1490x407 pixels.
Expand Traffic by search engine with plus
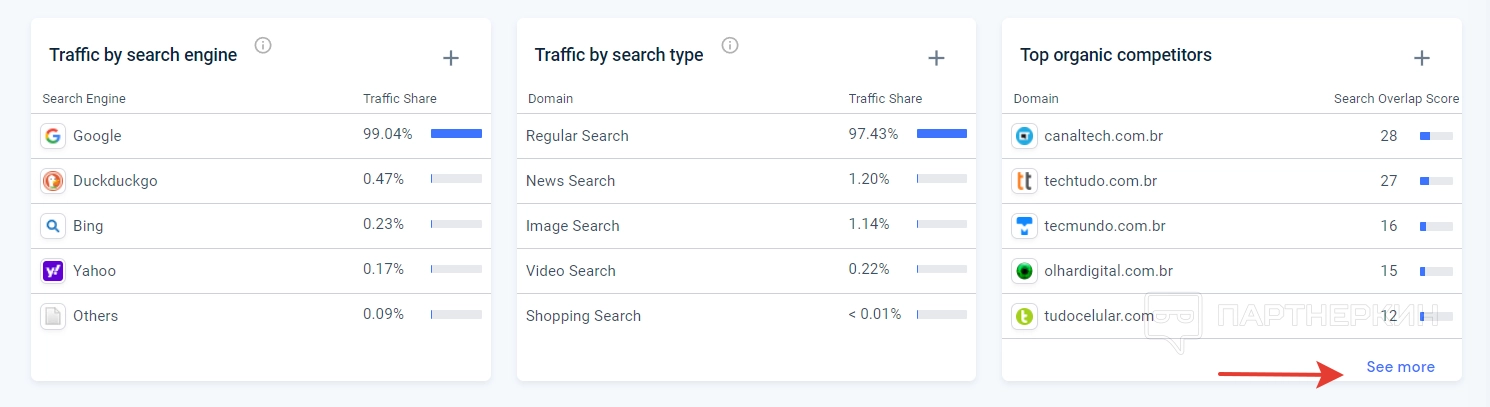click(451, 58)
